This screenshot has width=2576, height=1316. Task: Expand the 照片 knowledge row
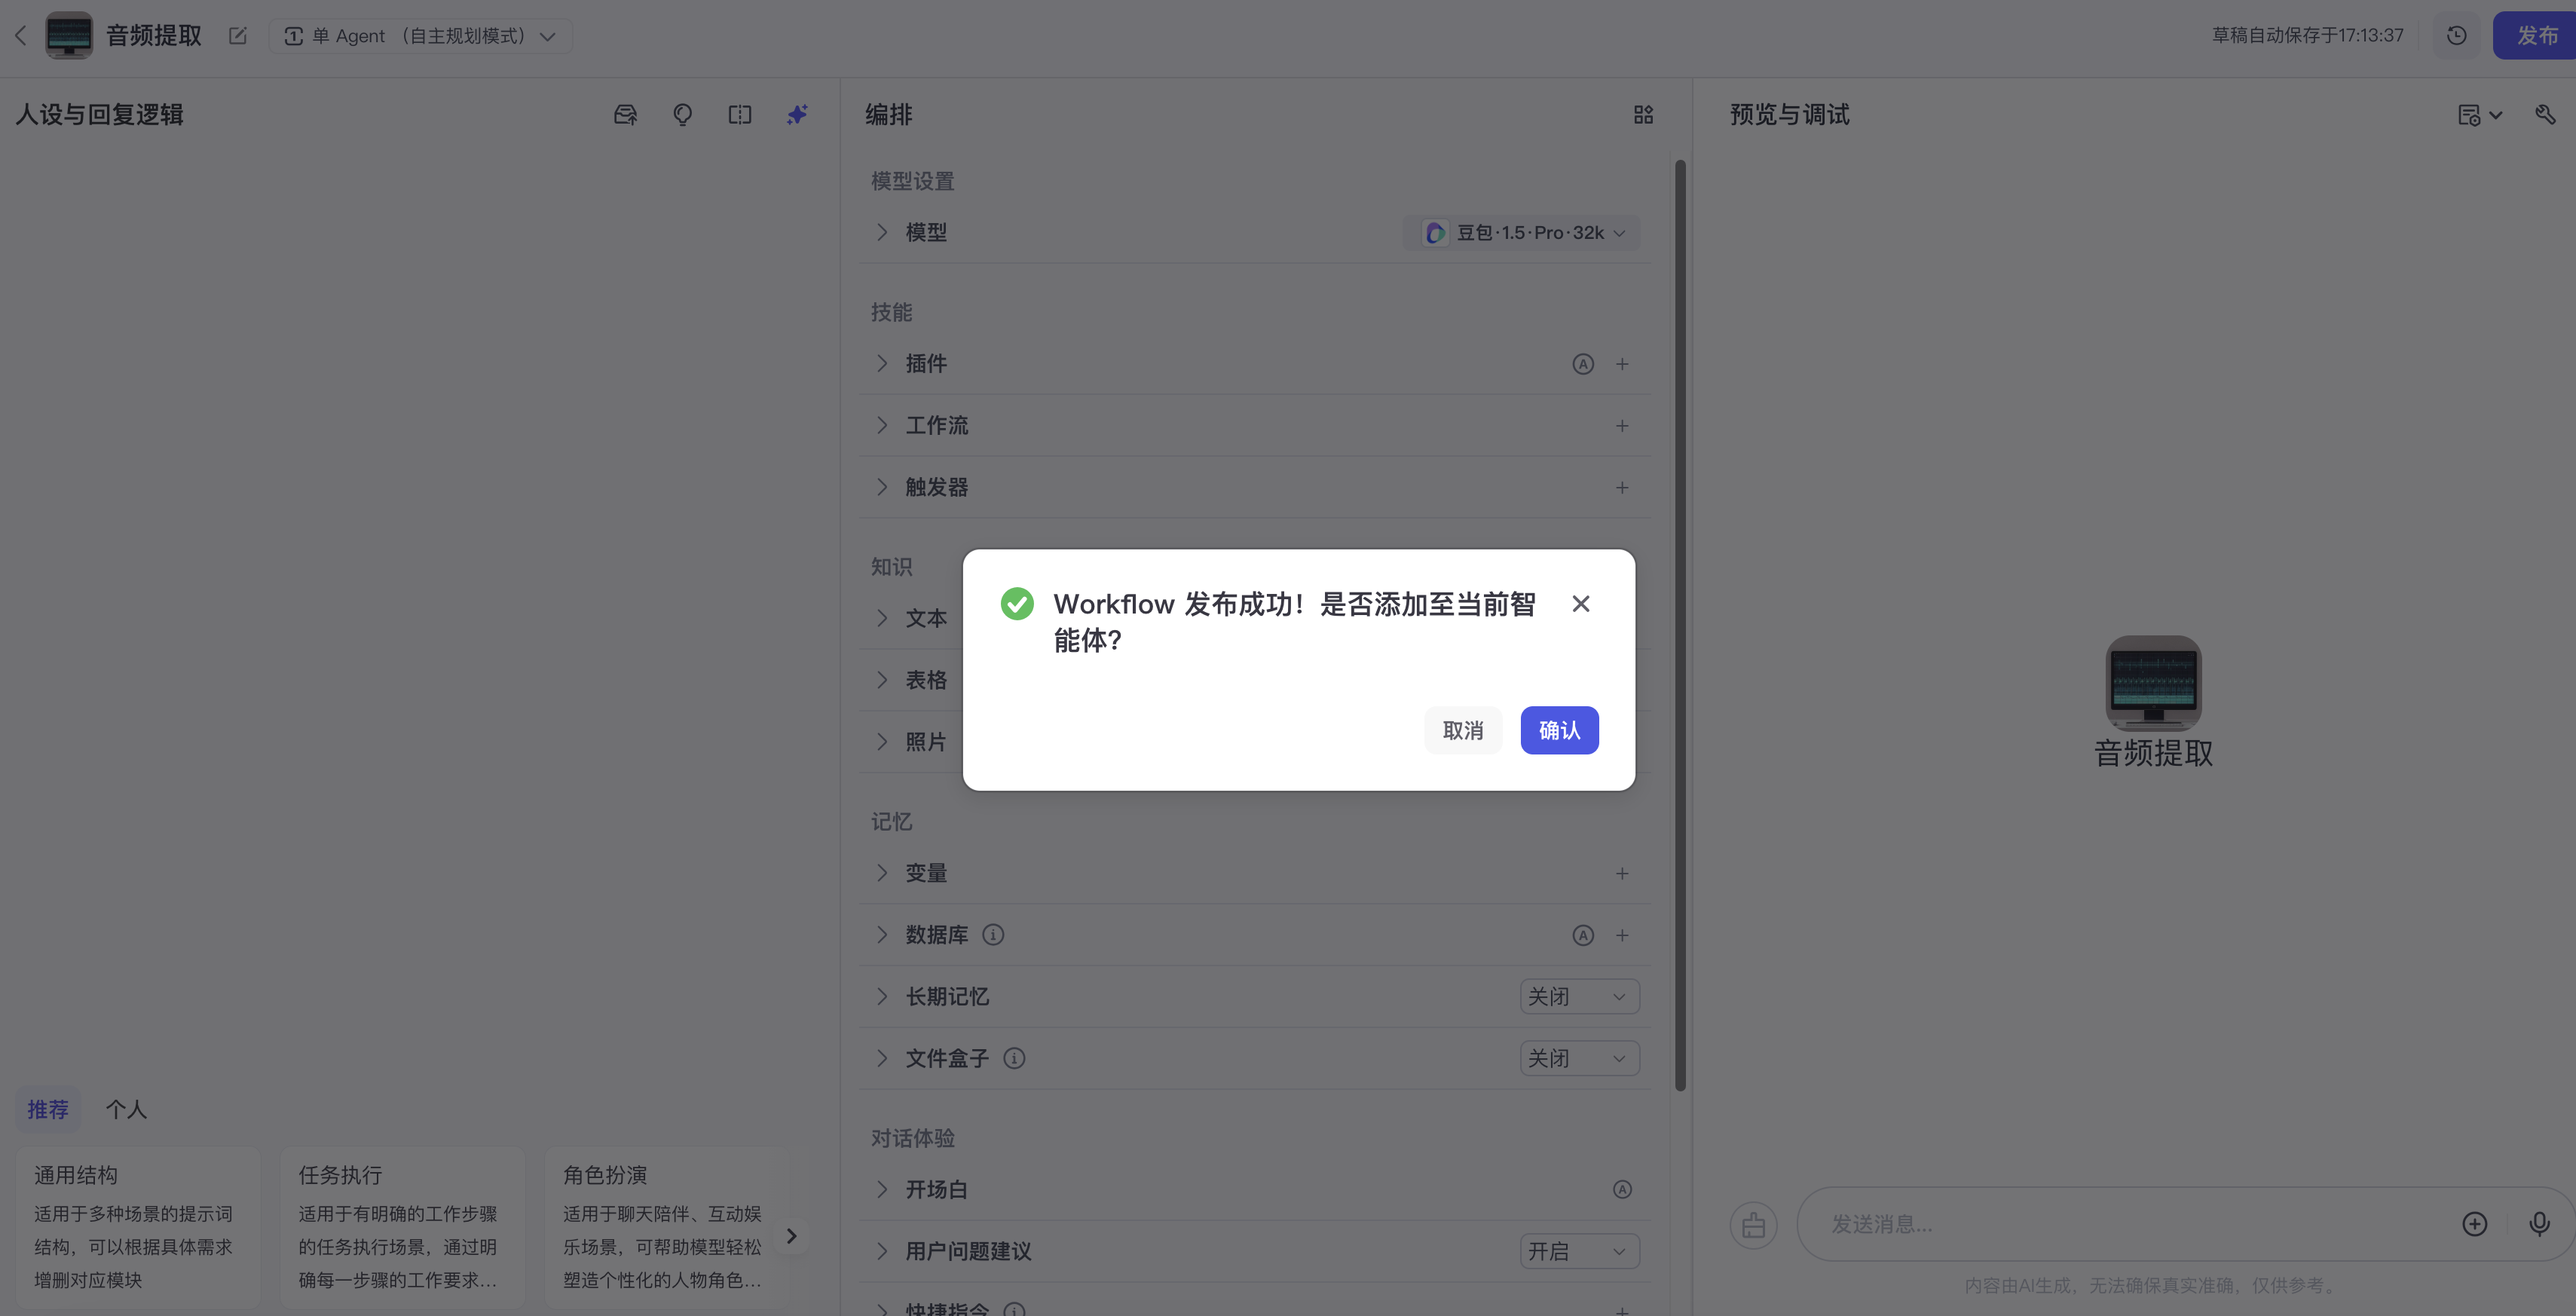click(x=882, y=742)
